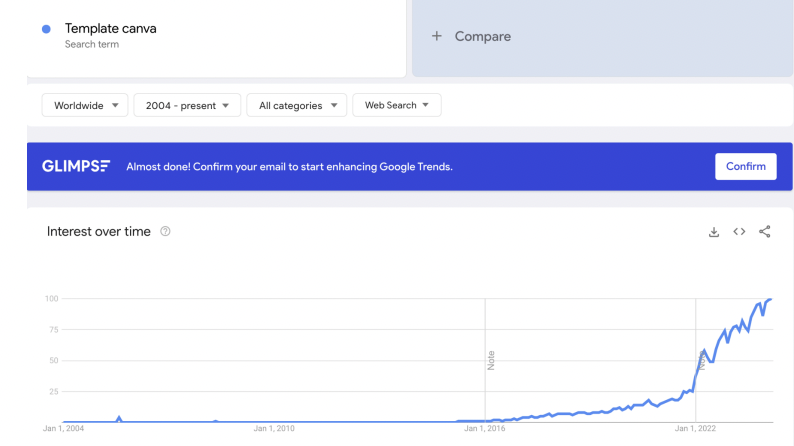This screenshot has width=794, height=446.
Task: Open the Web Search type dropdown
Action: (x=396, y=105)
